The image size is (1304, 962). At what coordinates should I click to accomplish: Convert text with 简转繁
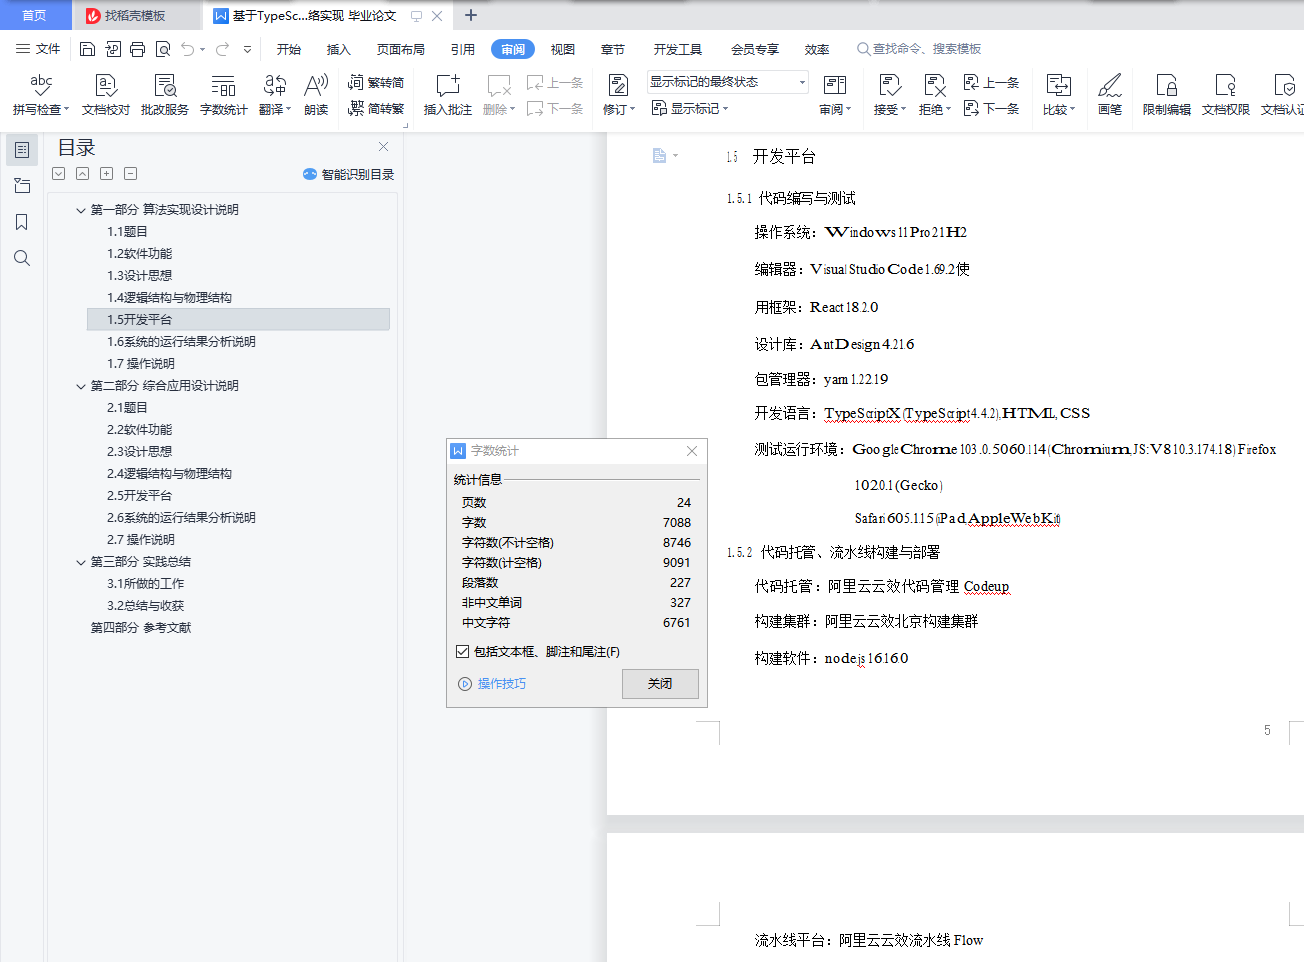(376, 108)
